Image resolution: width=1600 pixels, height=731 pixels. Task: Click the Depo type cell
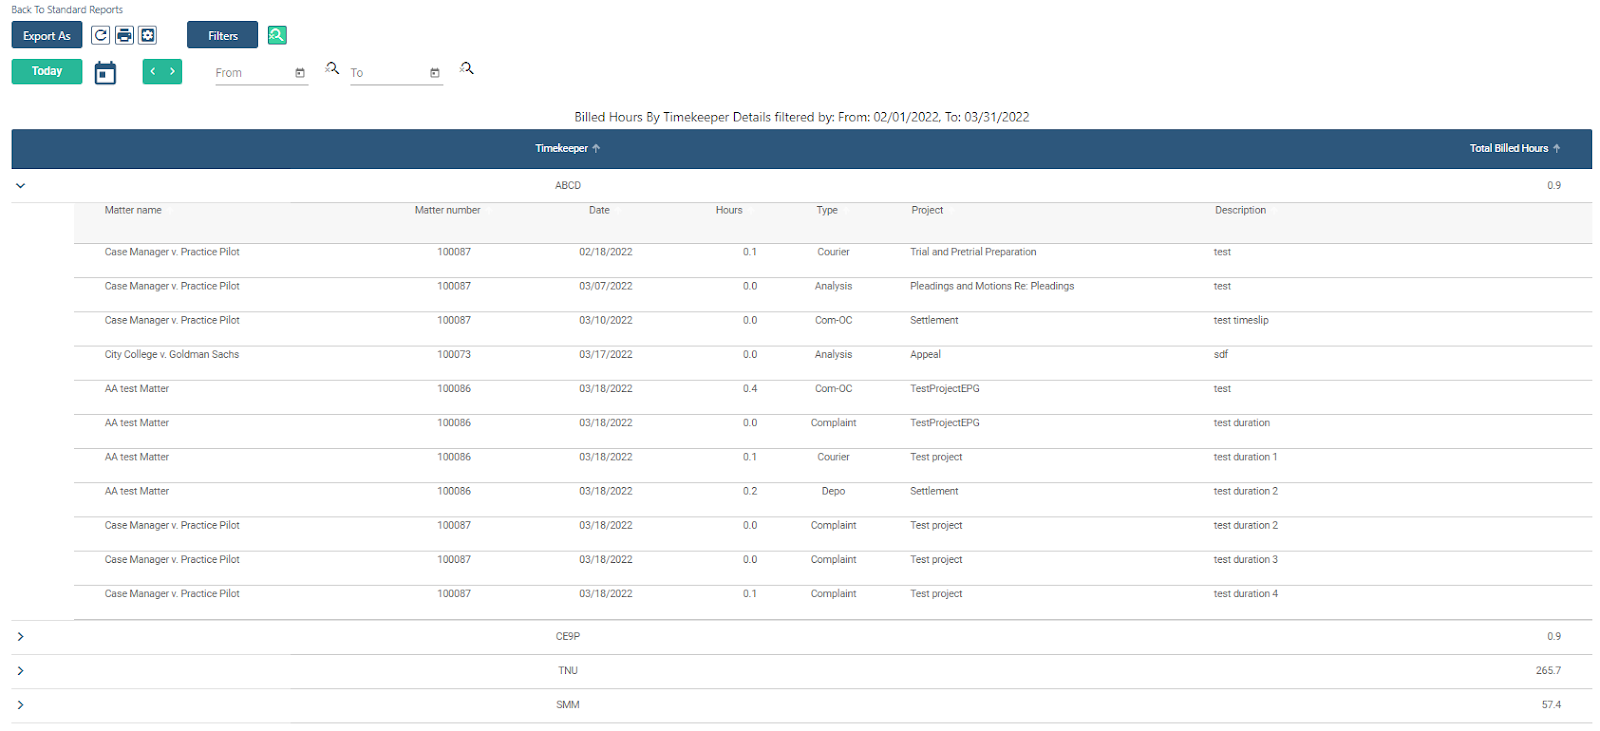[833, 491]
